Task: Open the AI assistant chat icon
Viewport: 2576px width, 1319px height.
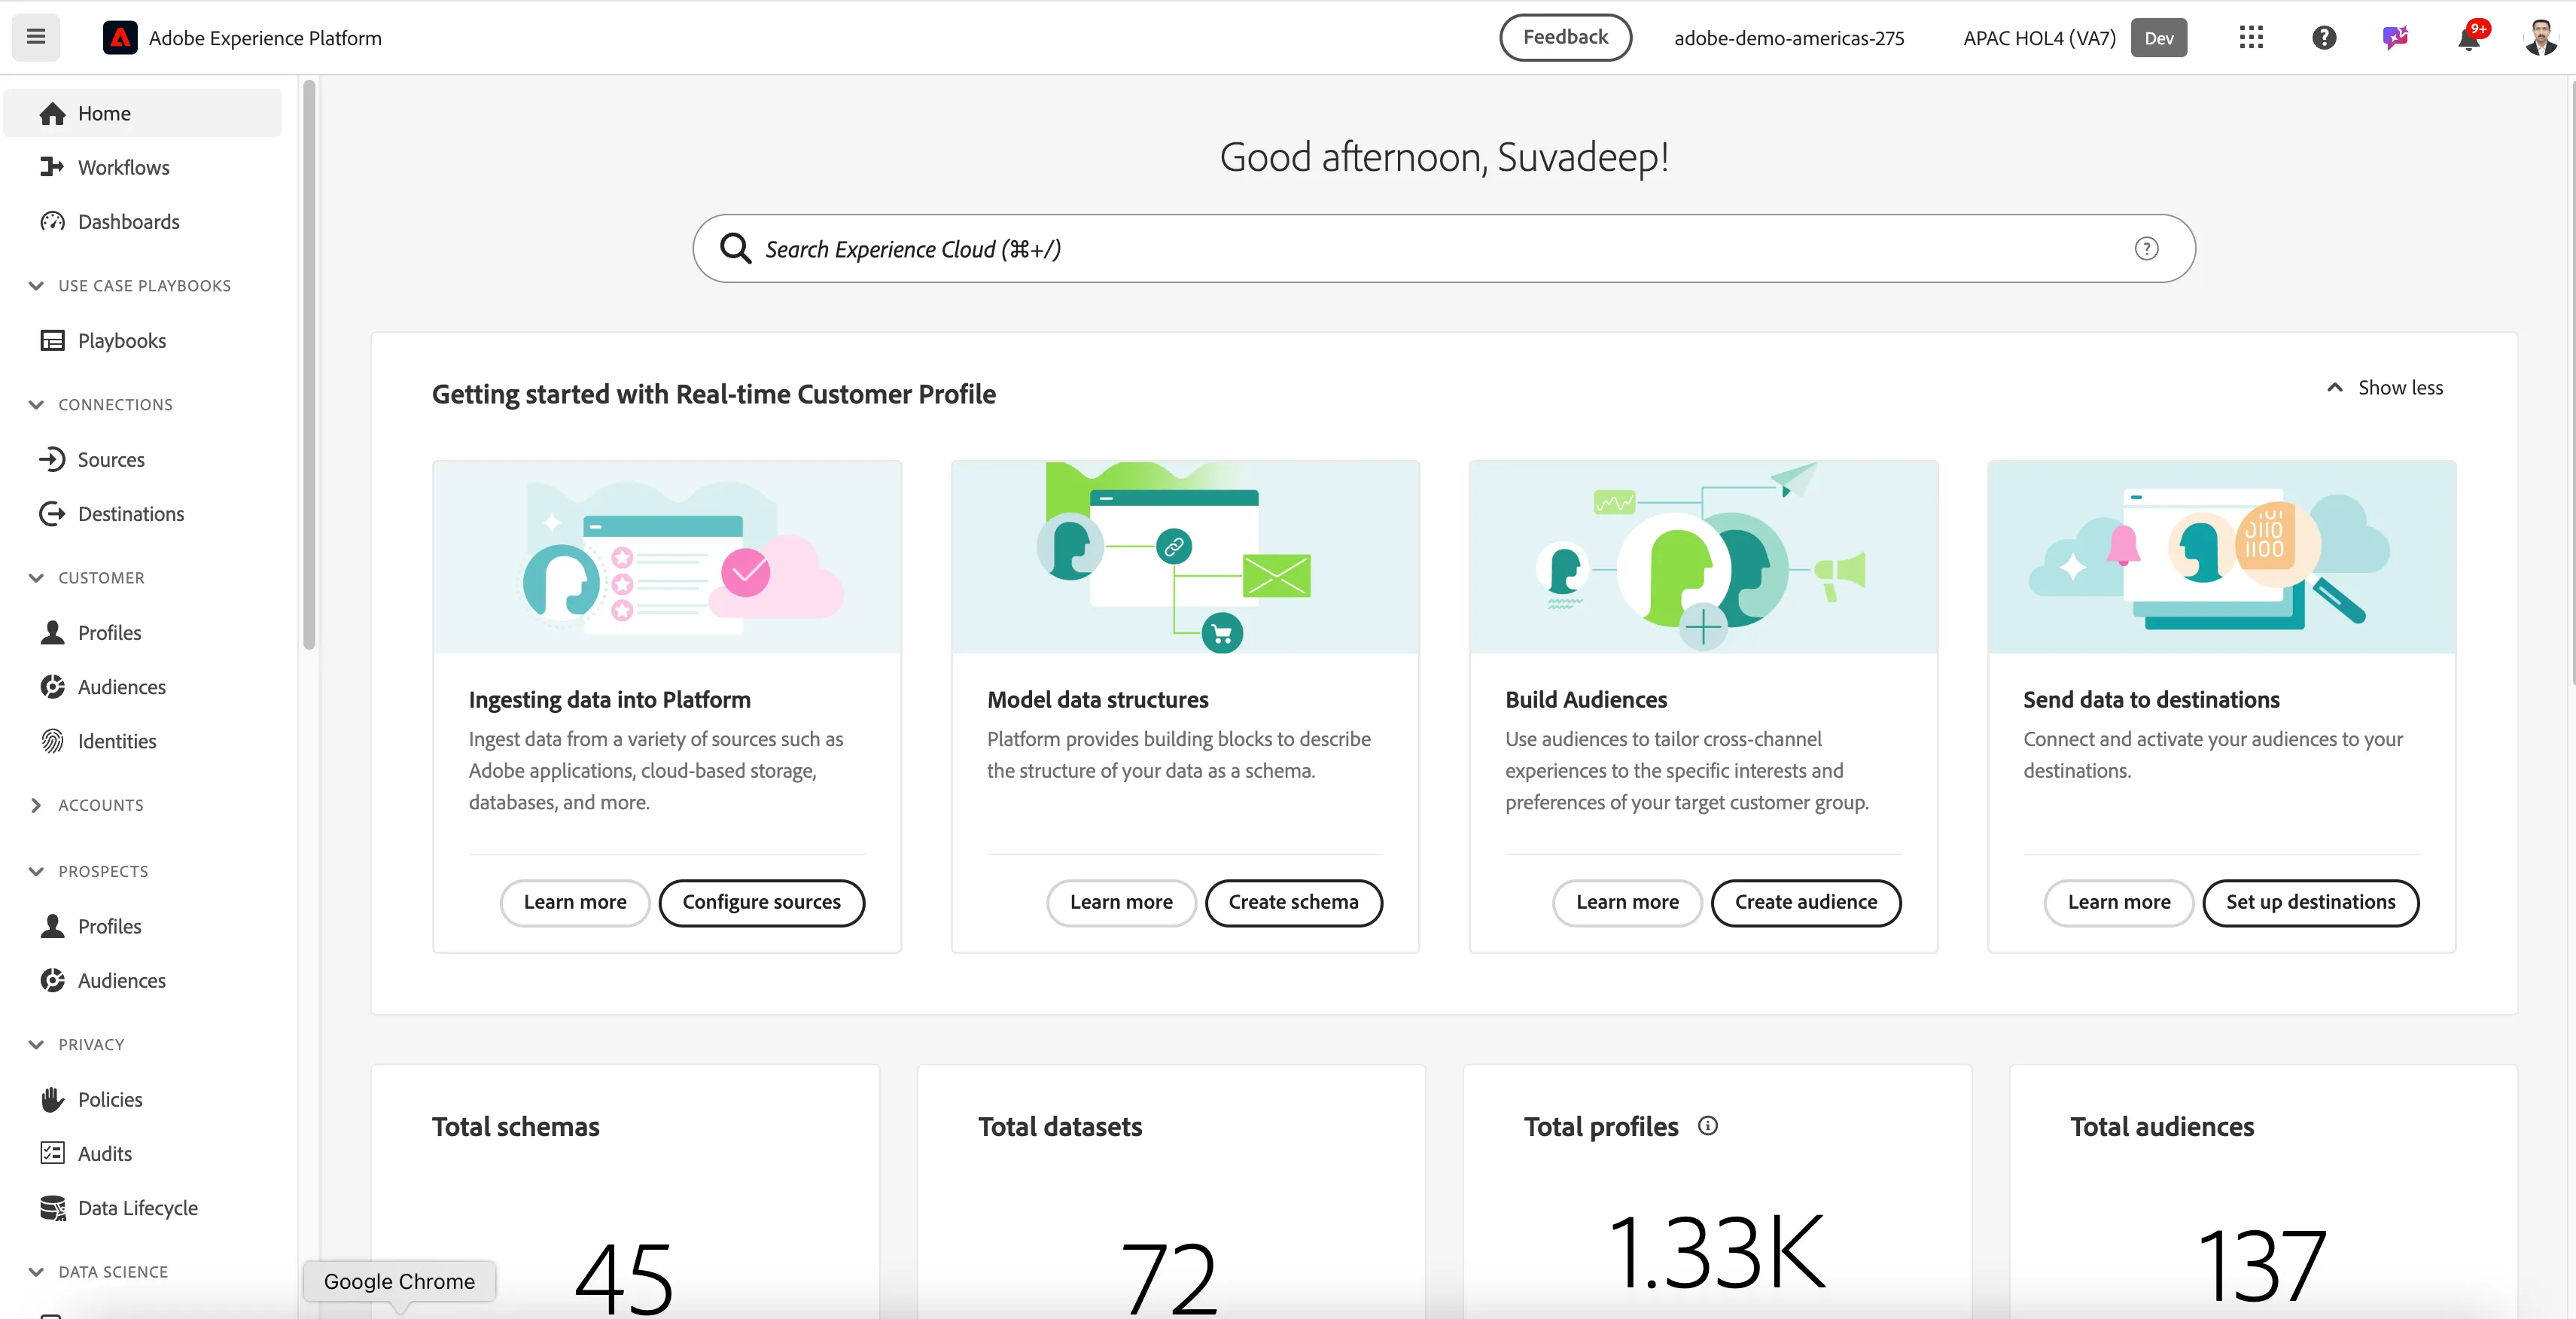Action: pyautogui.click(x=2396, y=38)
